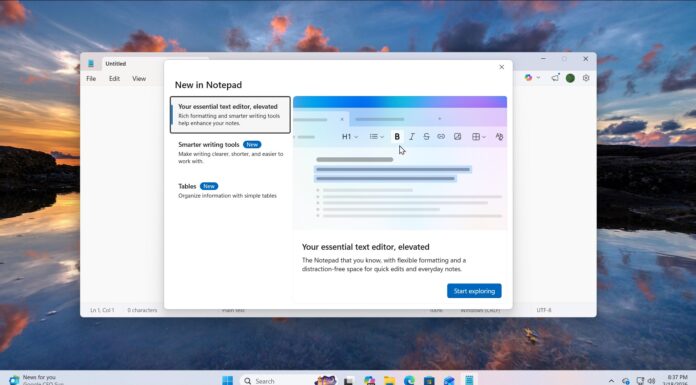Open Notepad settings gear
This screenshot has width=696, height=385.
586,78
